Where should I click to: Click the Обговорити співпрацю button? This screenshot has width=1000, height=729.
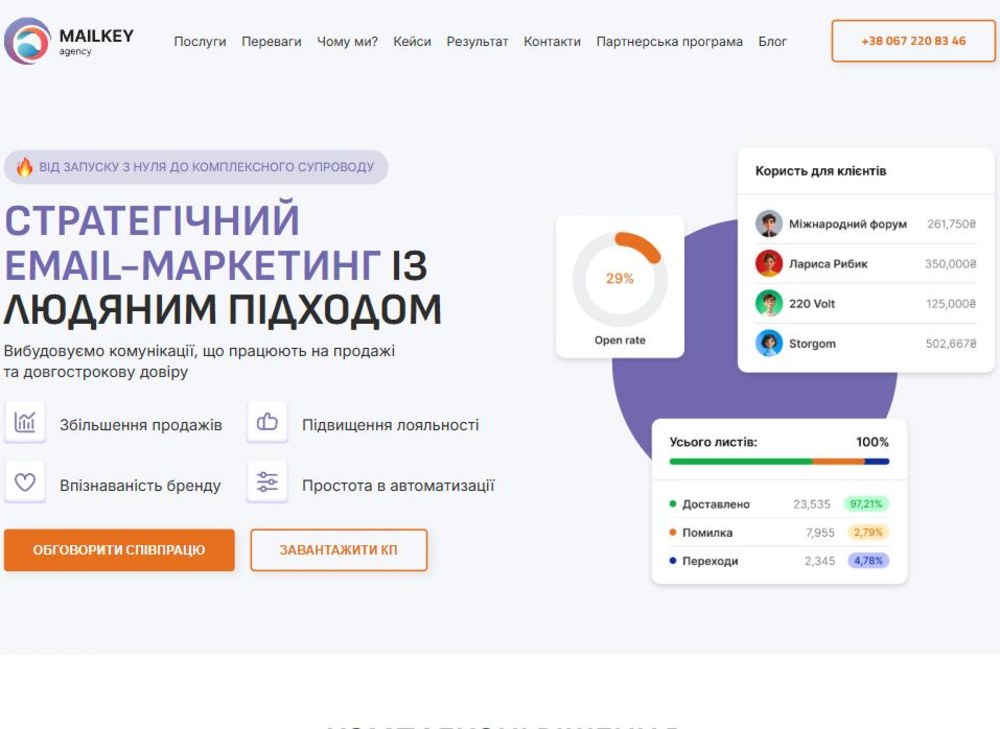[x=119, y=550]
